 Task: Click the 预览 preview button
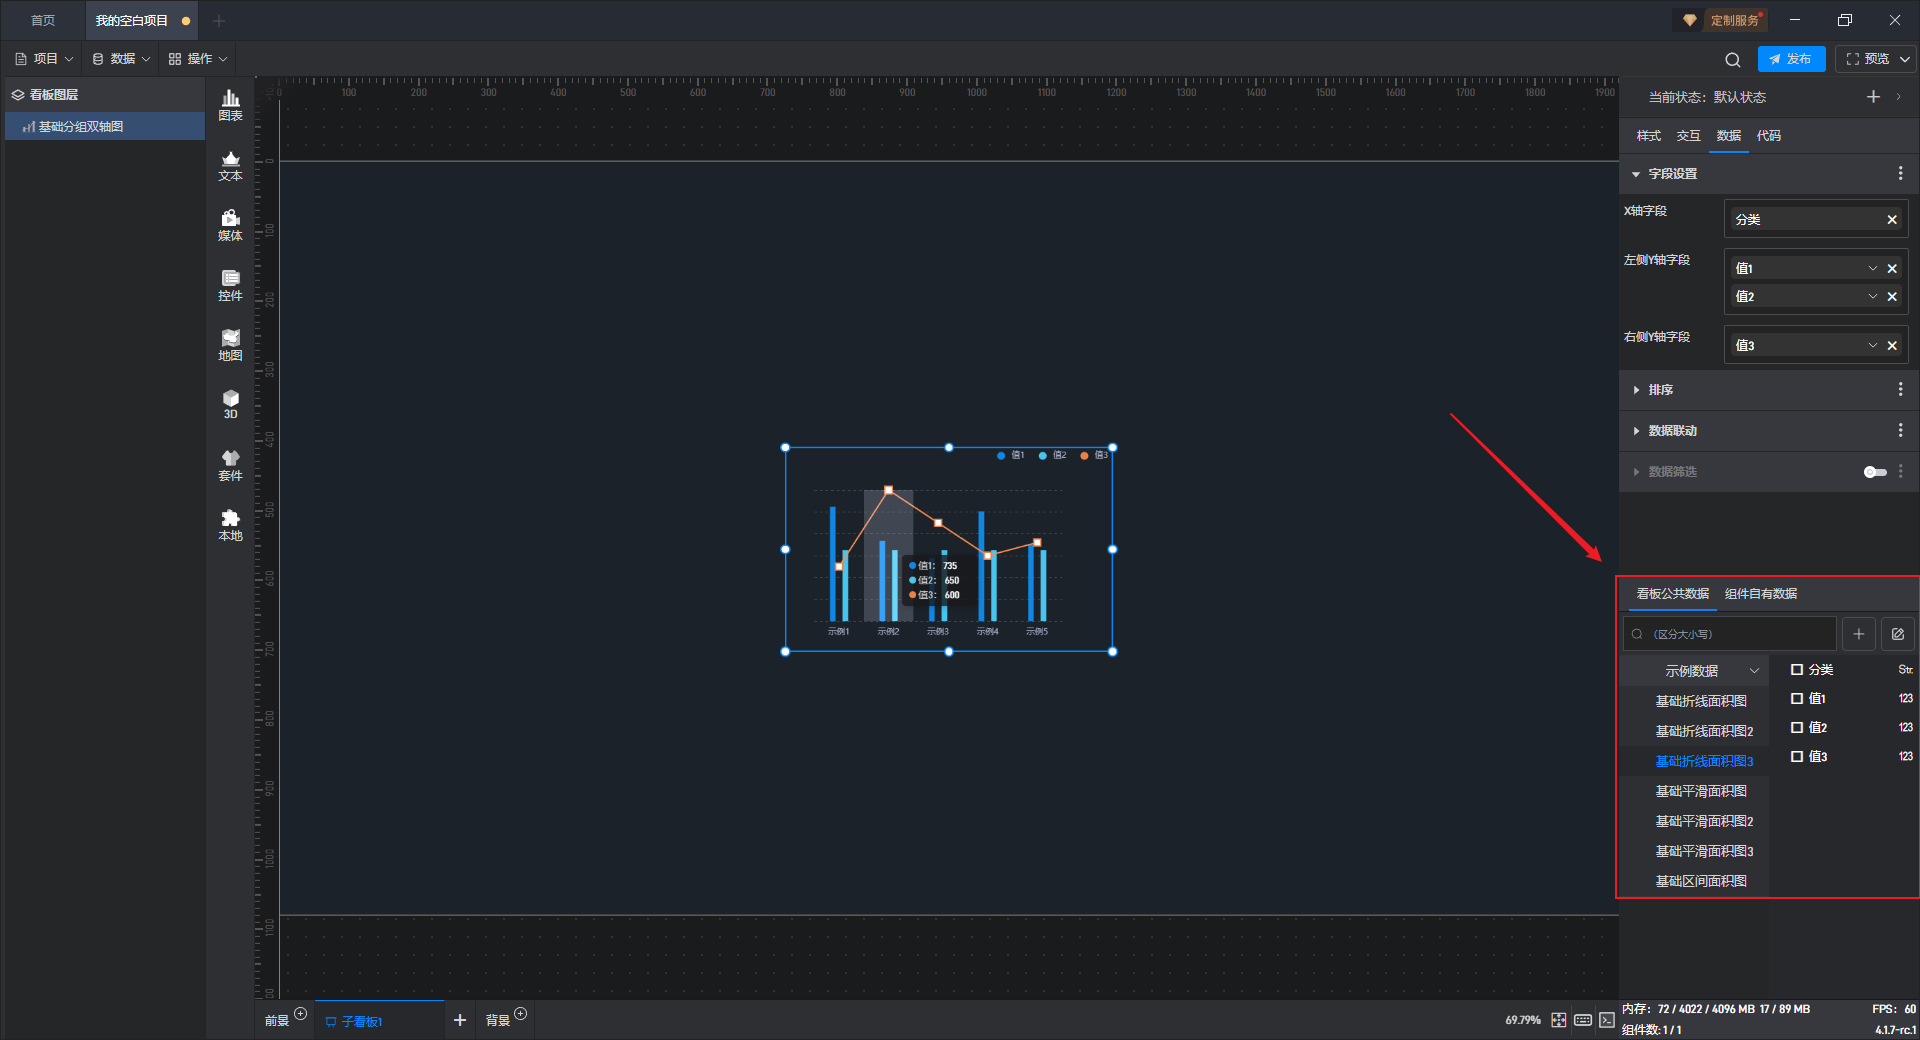1867,59
